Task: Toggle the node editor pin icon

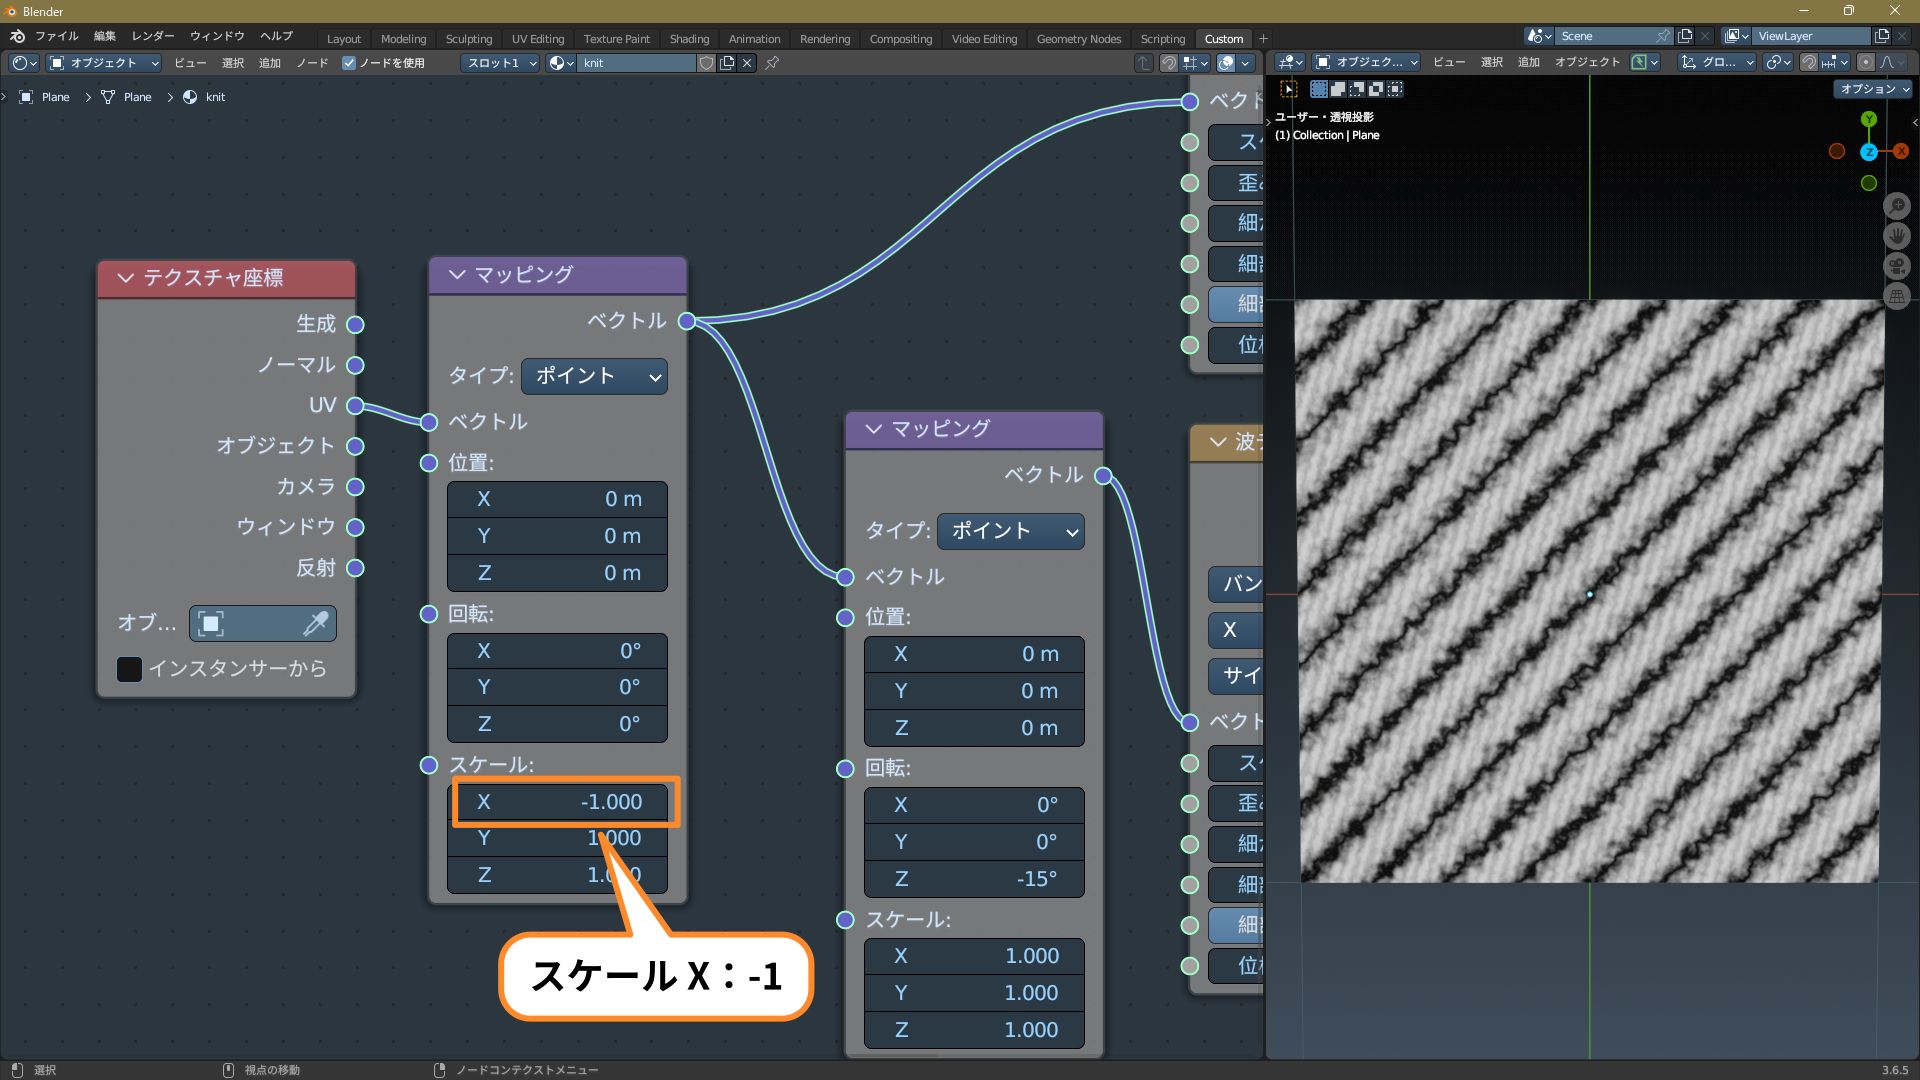Action: (772, 63)
